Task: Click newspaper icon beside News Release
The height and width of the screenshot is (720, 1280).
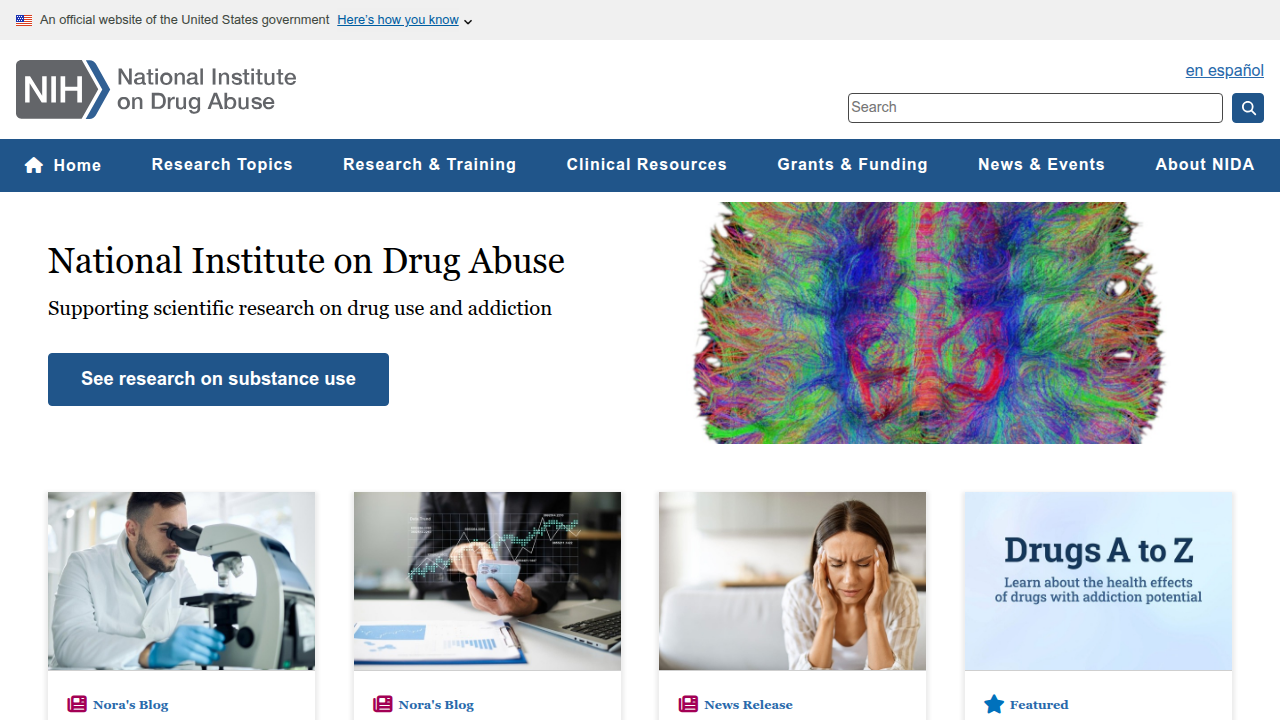Action: point(688,704)
